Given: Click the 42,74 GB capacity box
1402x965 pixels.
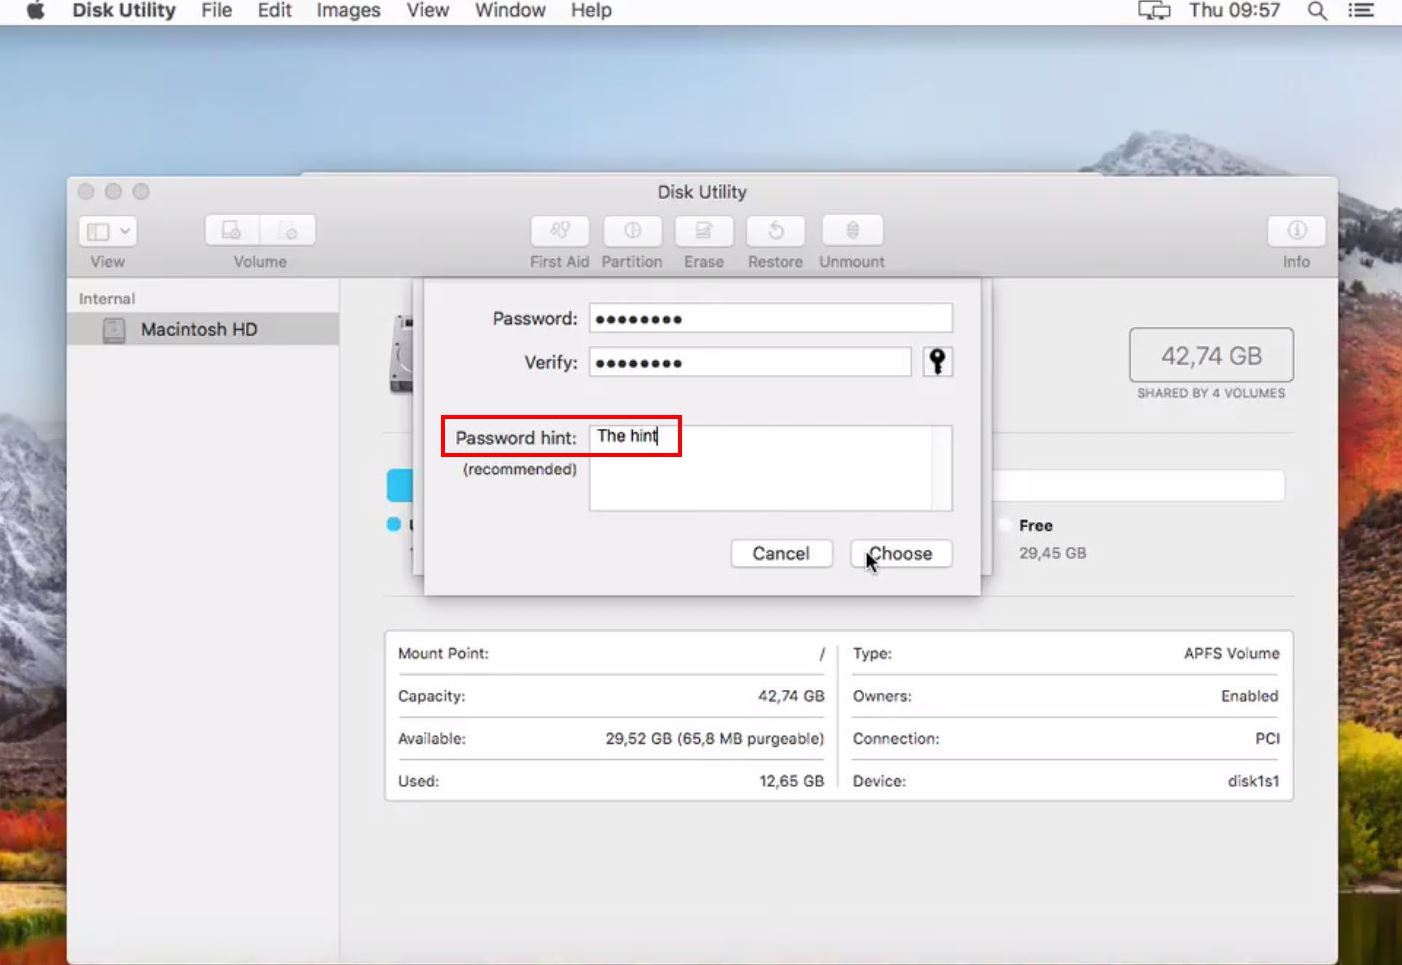Looking at the screenshot, I should pyautogui.click(x=1211, y=355).
